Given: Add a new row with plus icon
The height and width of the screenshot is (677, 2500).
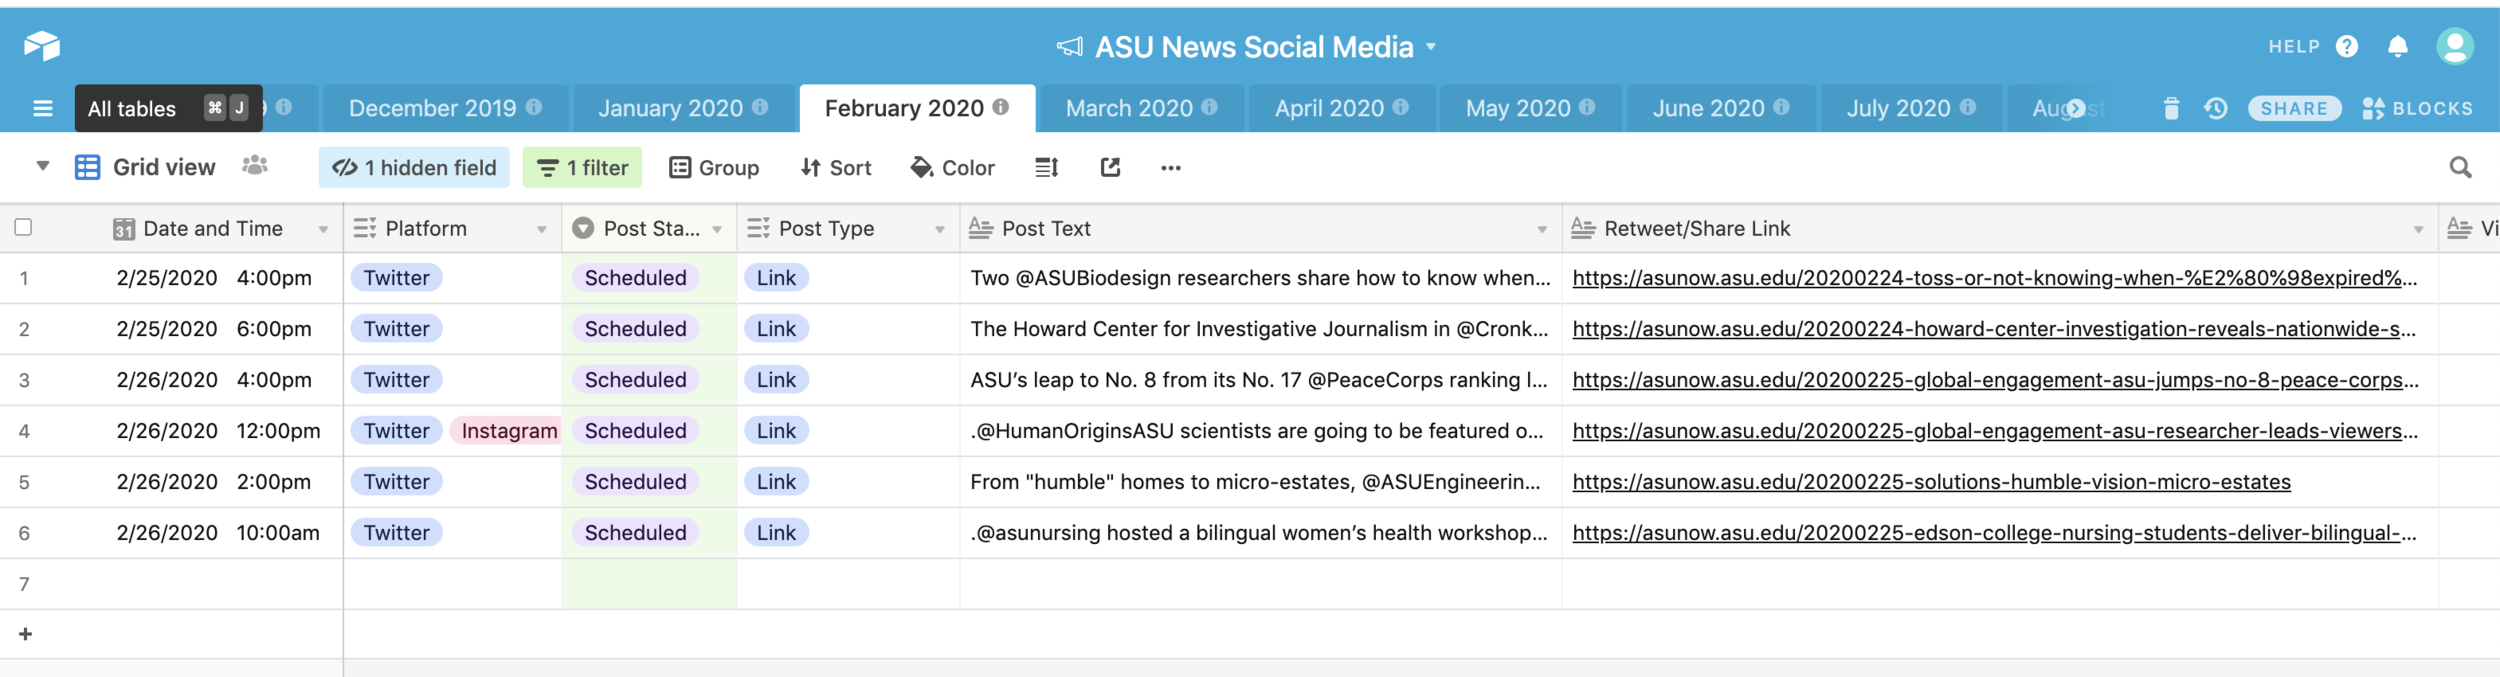Looking at the screenshot, I should click(x=25, y=634).
